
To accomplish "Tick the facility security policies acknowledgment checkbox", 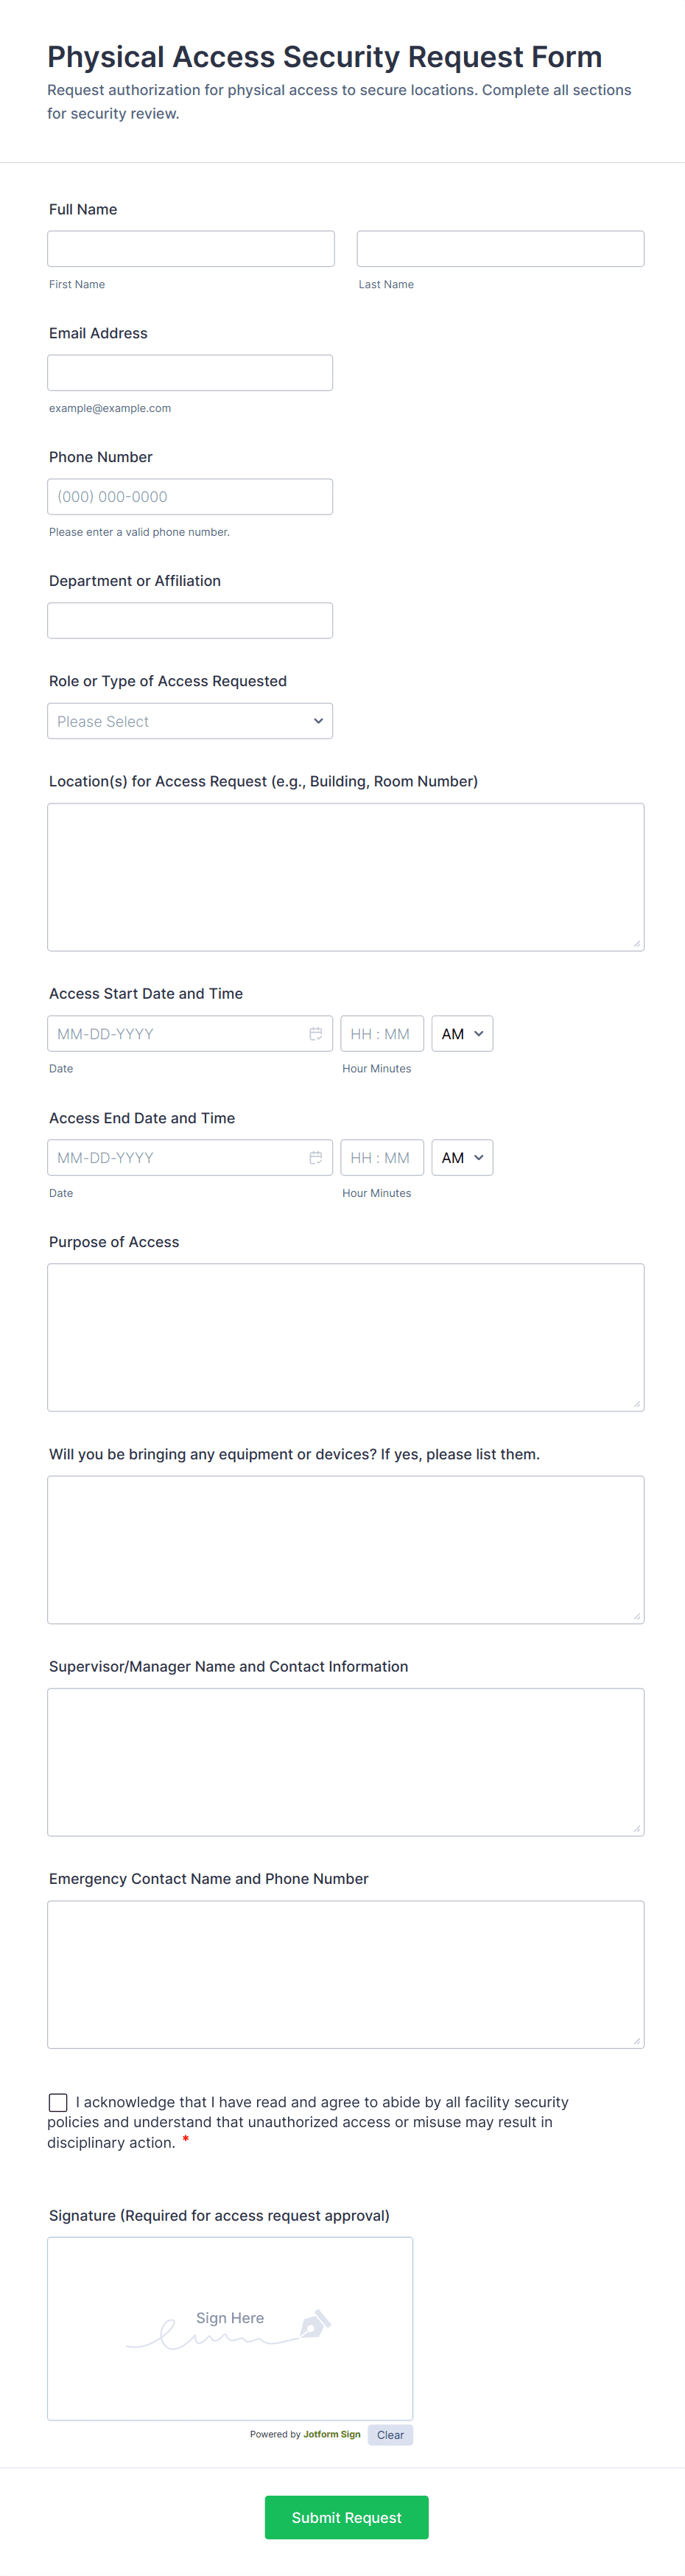I will 58,2102.
